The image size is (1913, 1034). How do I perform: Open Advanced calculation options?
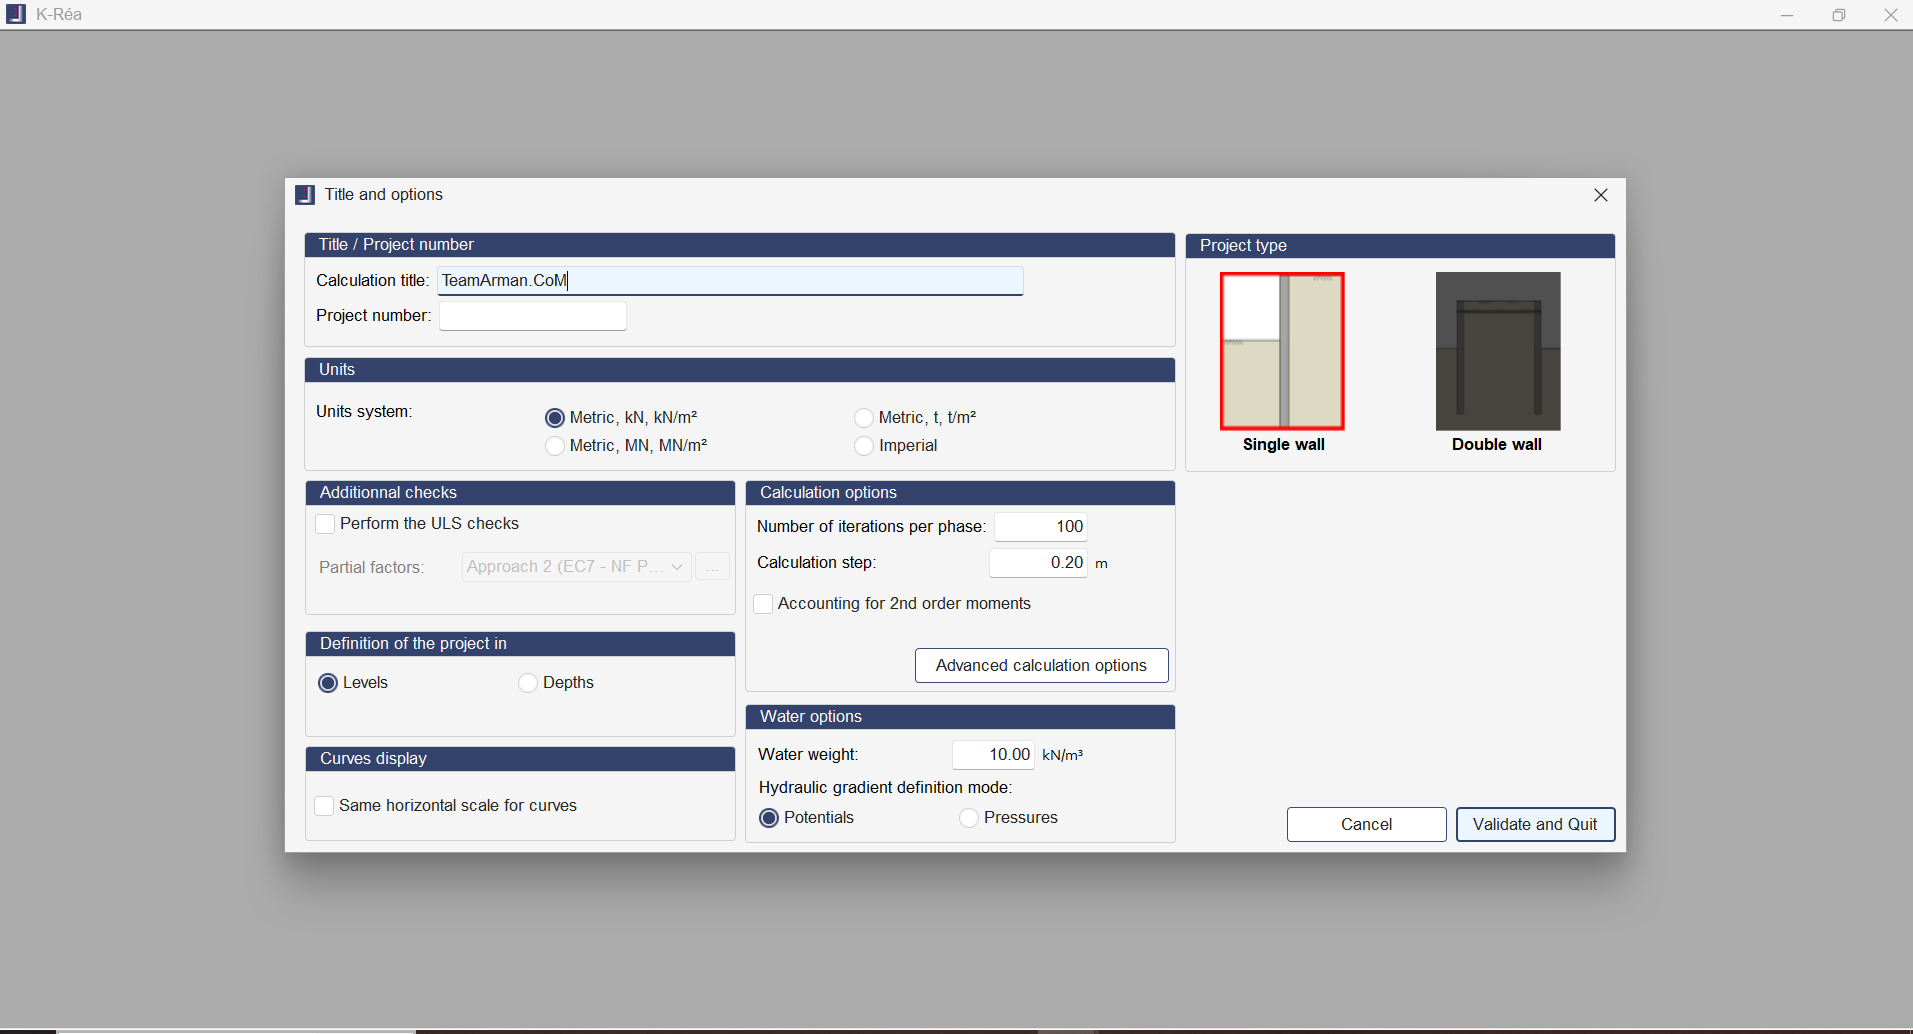coord(1041,666)
